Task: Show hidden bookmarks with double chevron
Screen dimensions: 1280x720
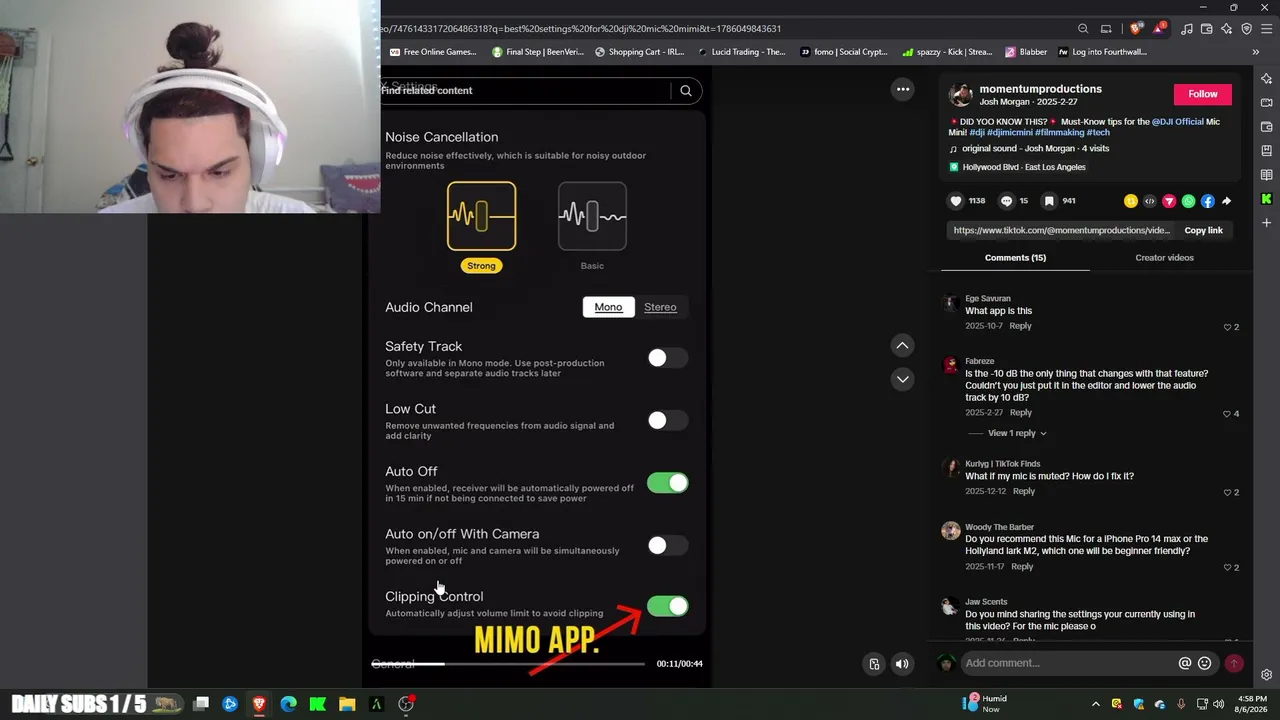Action: pos(1256,52)
